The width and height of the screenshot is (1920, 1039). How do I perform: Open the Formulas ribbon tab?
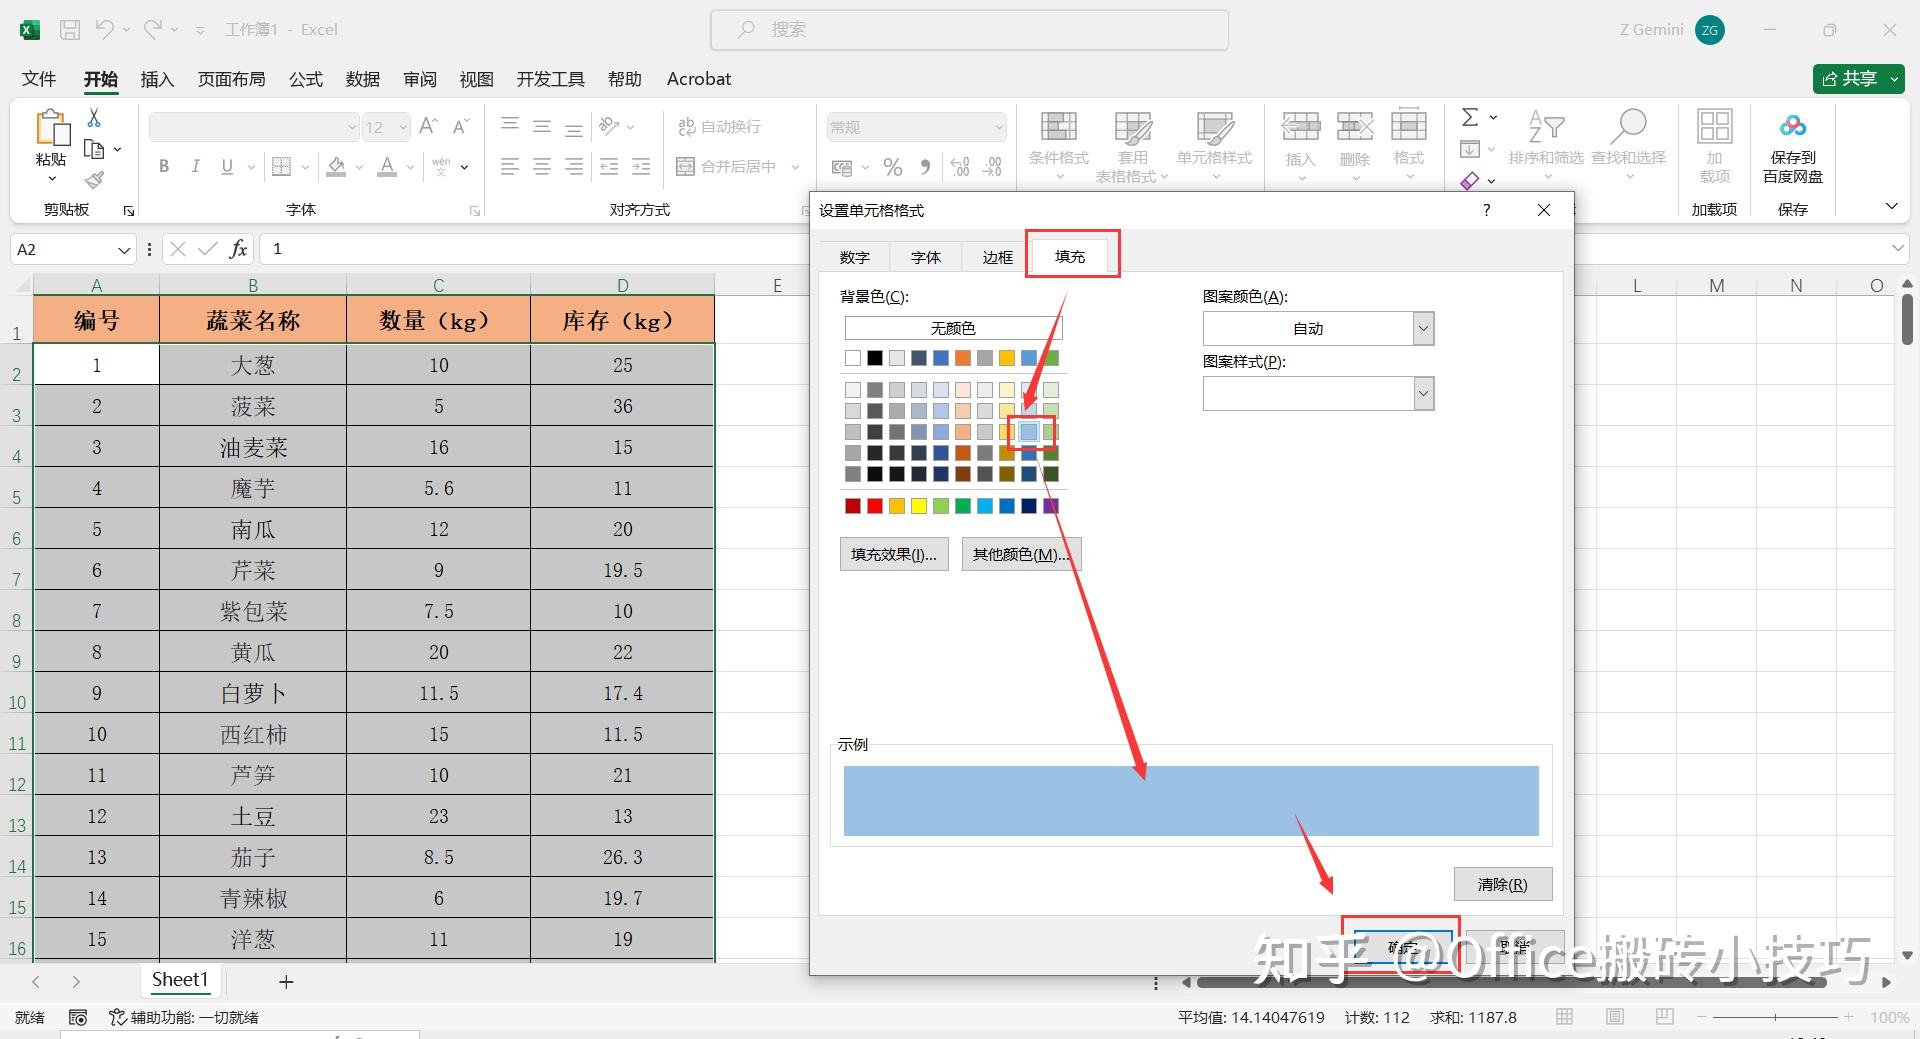[x=306, y=79]
